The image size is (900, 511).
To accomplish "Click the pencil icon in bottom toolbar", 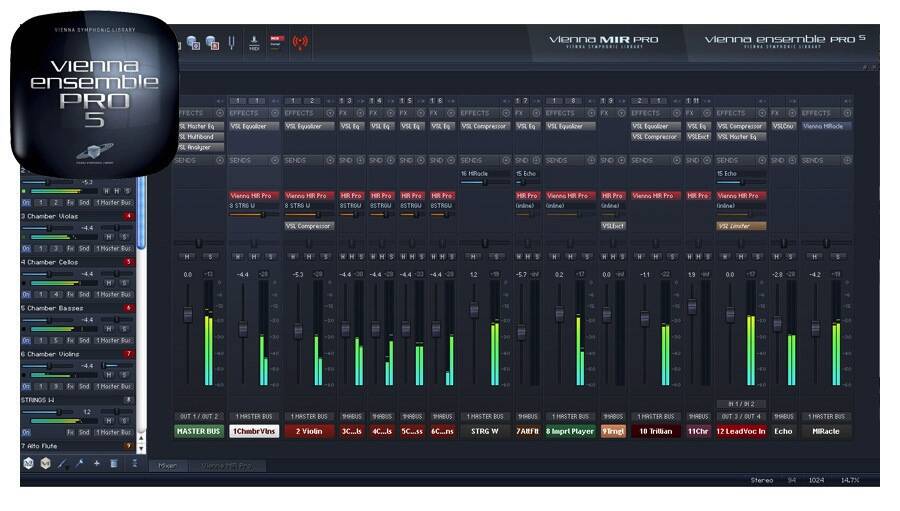I will coord(63,463).
